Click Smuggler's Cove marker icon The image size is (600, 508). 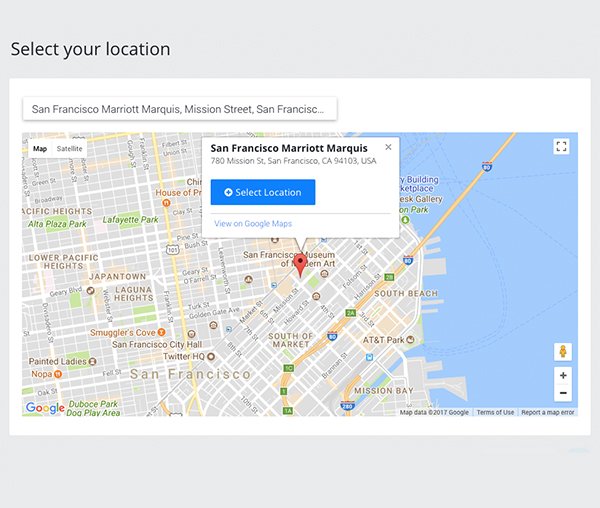pos(161,332)
